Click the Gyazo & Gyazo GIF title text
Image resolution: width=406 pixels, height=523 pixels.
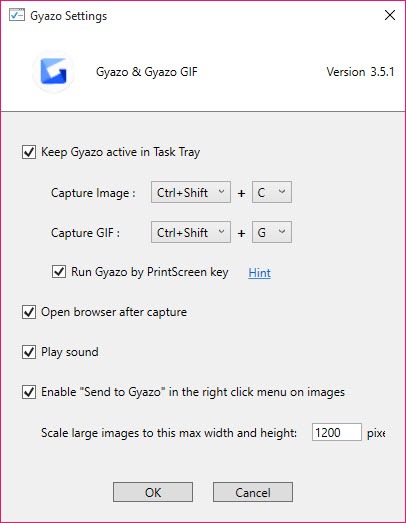[147, 72]
